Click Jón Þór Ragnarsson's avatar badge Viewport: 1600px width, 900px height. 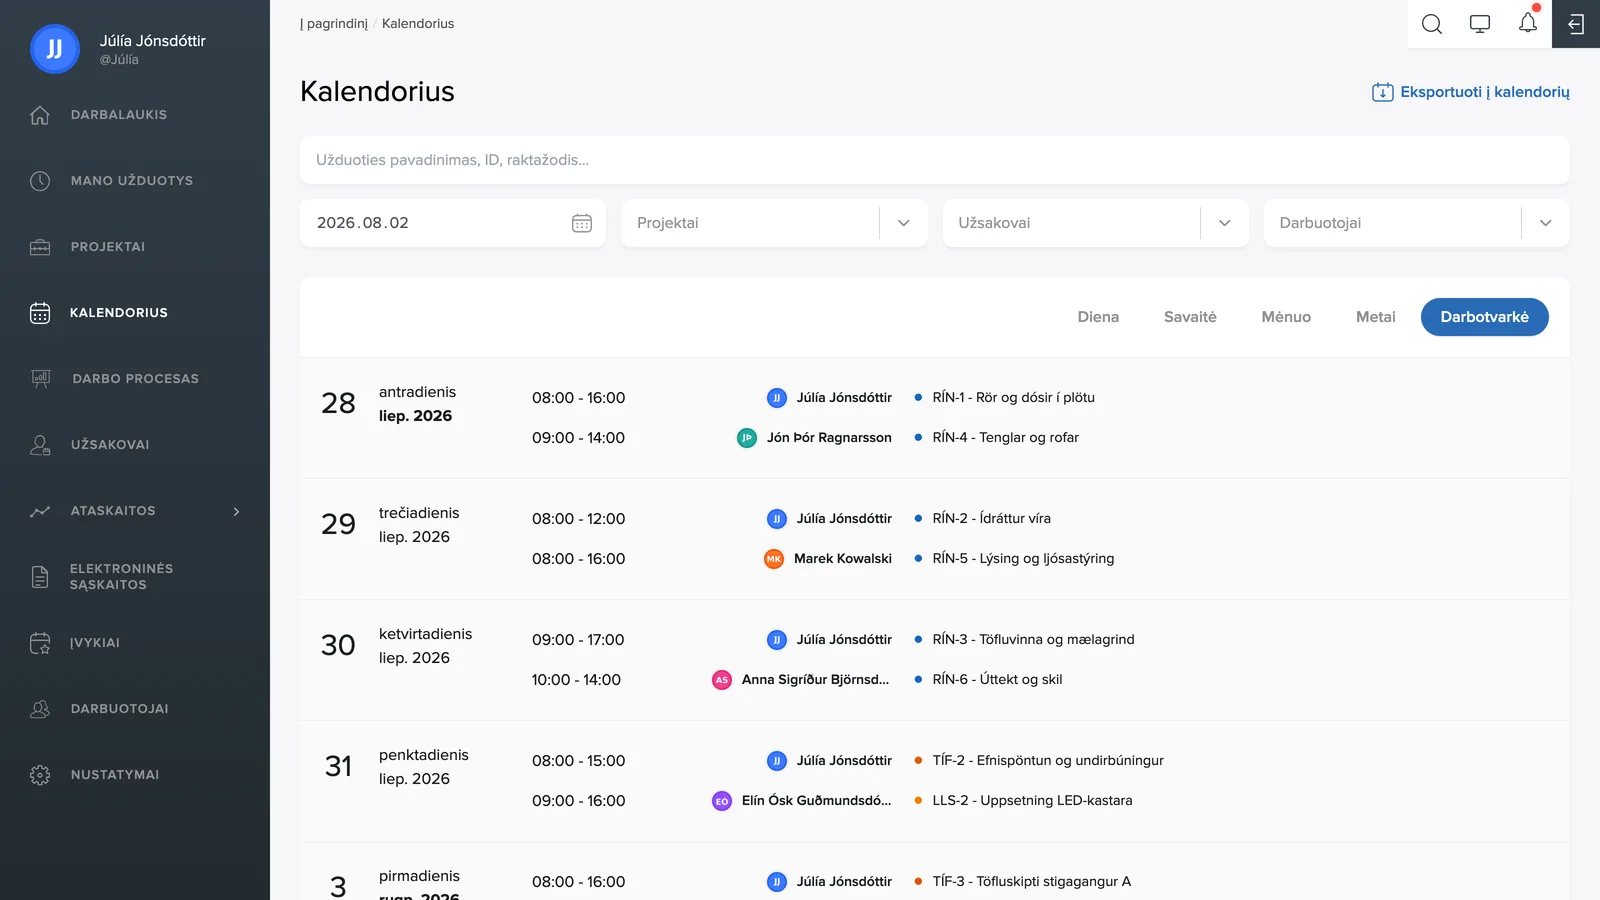tap(747, 438)
